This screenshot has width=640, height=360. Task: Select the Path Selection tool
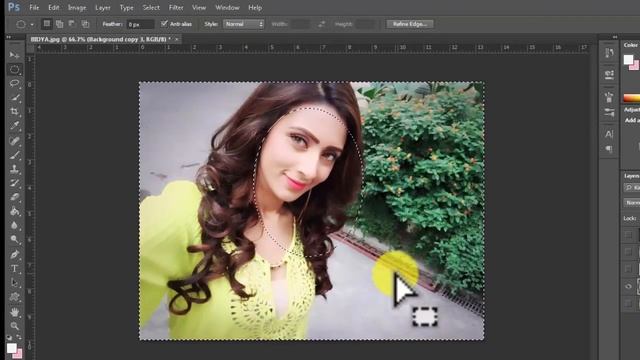tap(15, 283)
